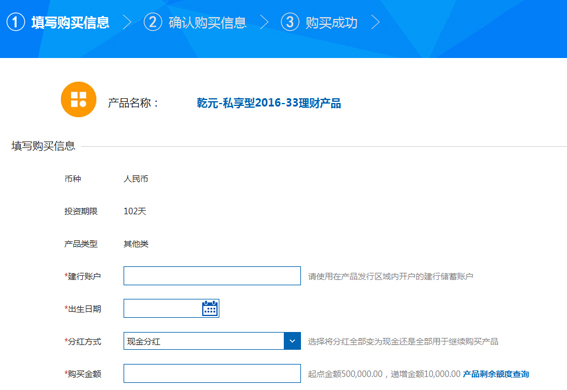Focus the 建行账户 input field

[x=212, y=276]
